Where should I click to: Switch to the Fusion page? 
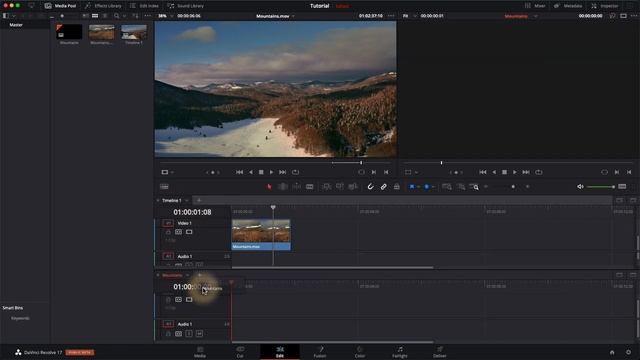coord(320,352)
